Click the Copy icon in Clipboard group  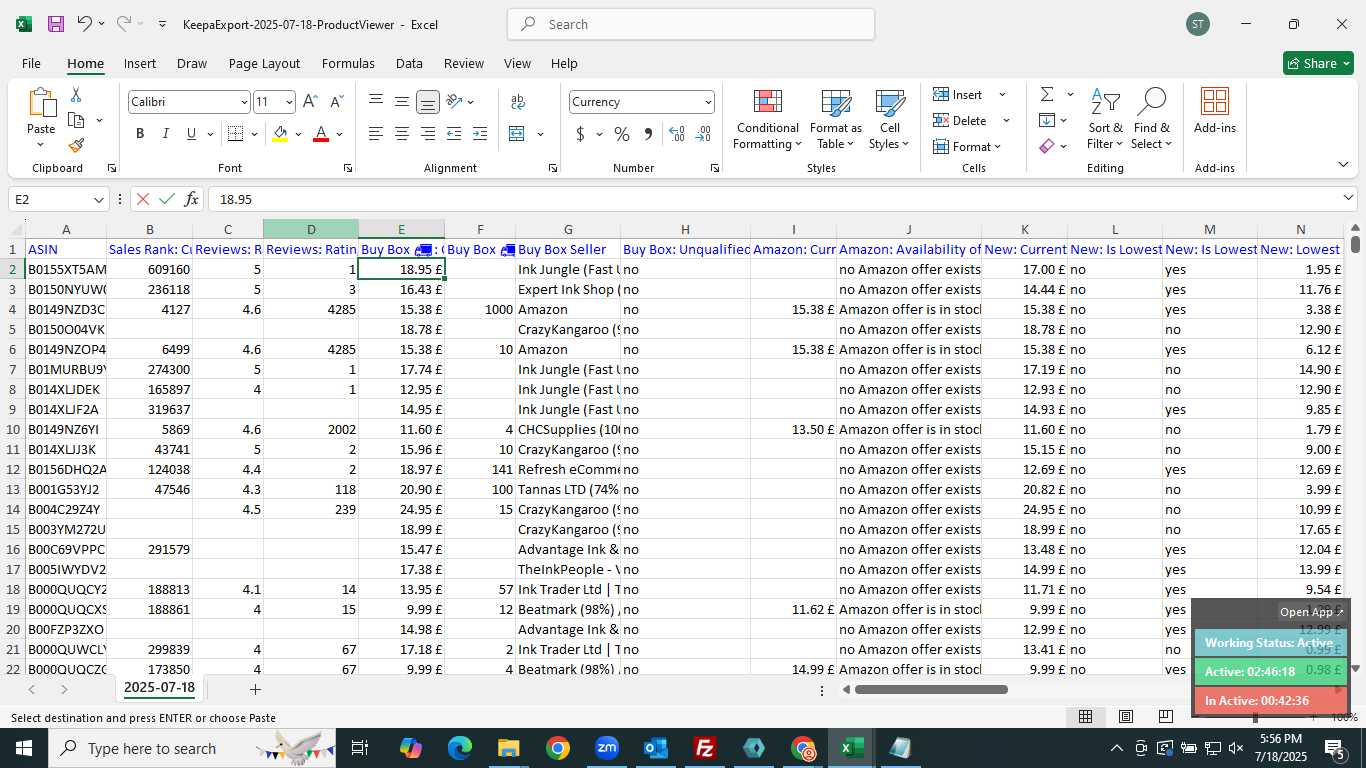[x=76, y=120]
